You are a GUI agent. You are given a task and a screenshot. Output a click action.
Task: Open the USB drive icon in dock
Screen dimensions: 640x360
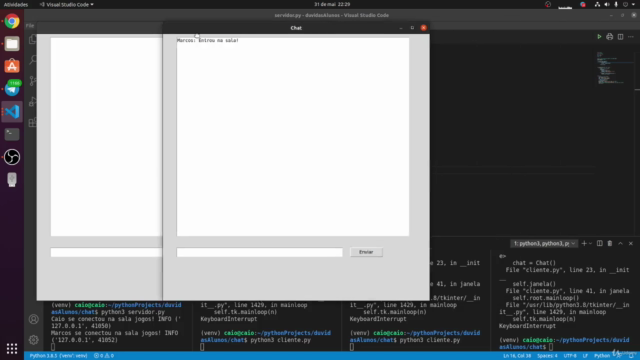pos(12,179)
